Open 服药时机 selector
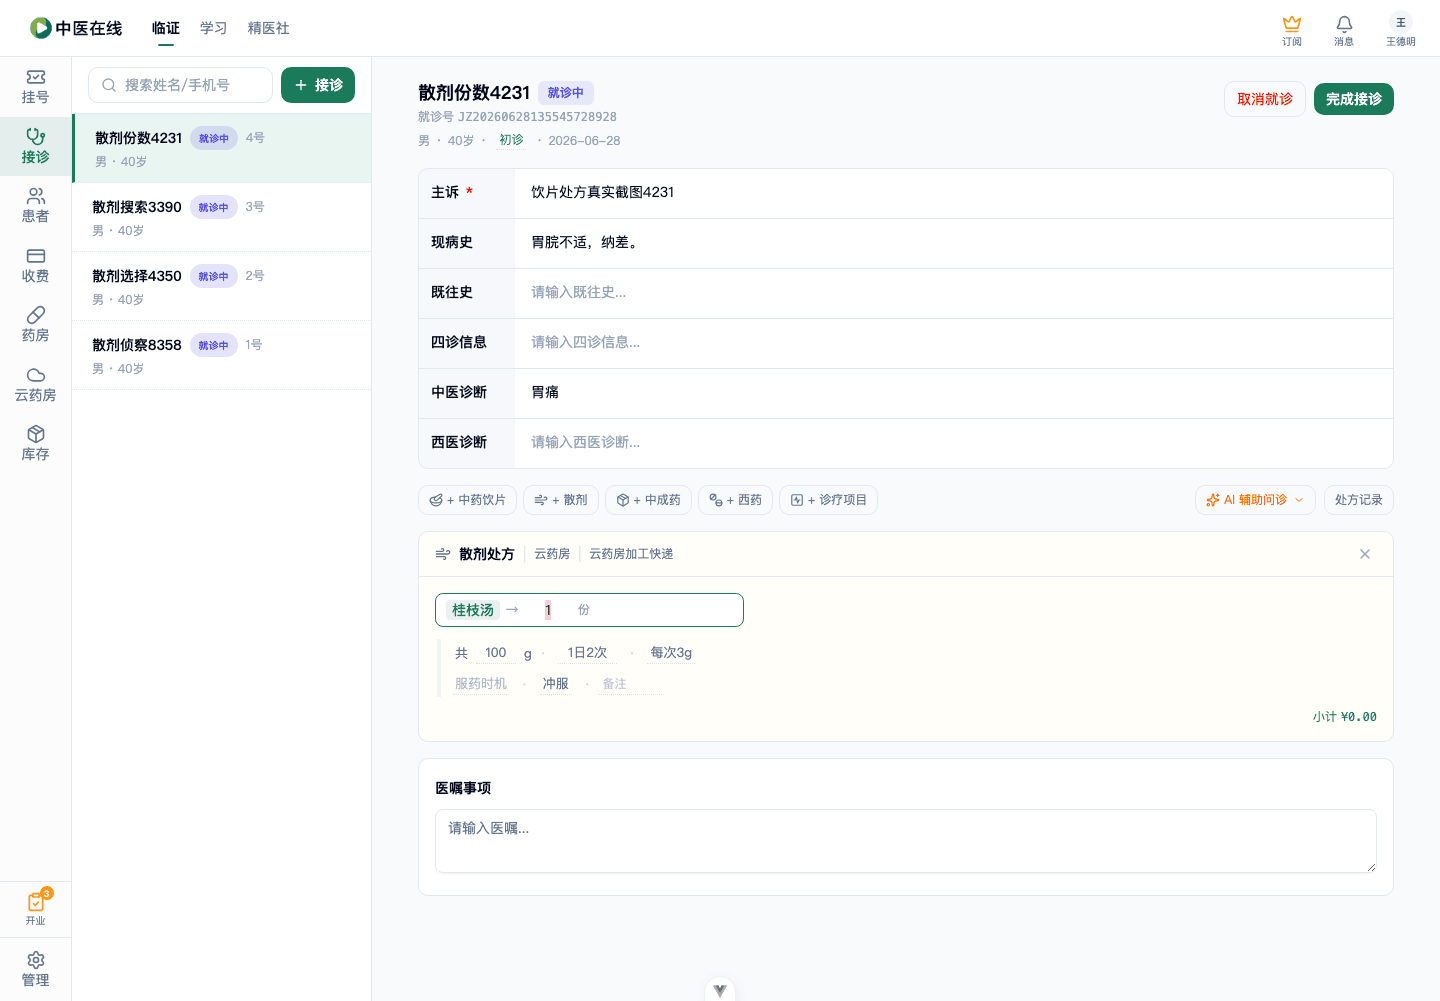The image size is (1440, 1001). coord(481,684)
